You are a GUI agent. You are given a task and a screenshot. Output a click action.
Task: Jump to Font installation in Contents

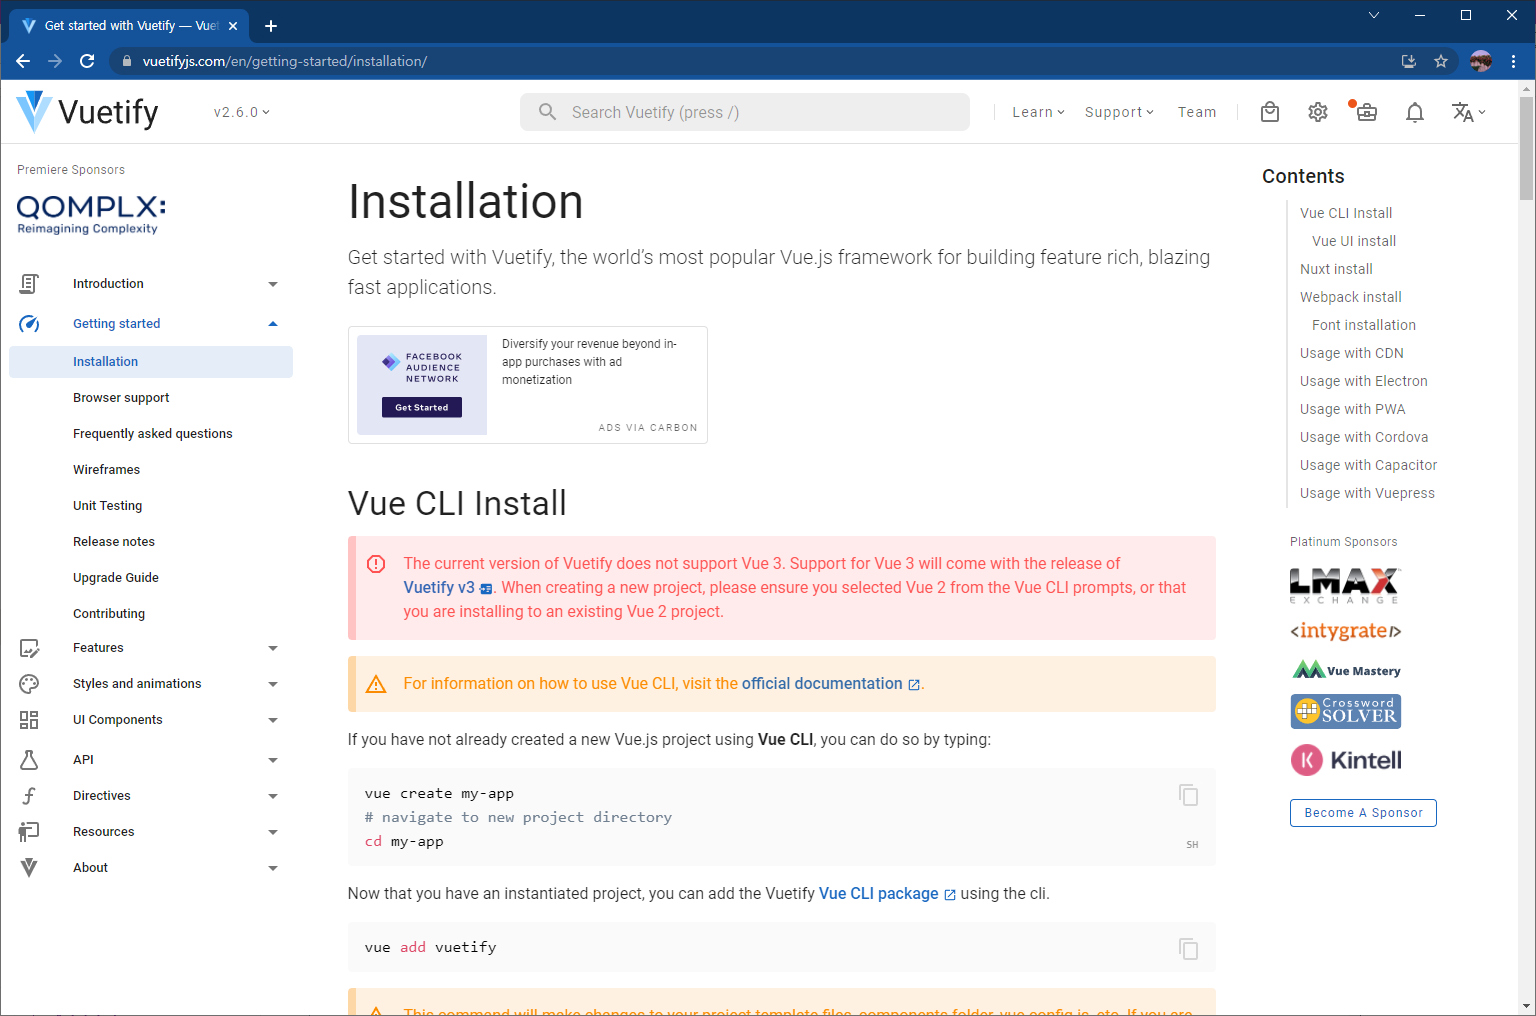(1364, 325)
